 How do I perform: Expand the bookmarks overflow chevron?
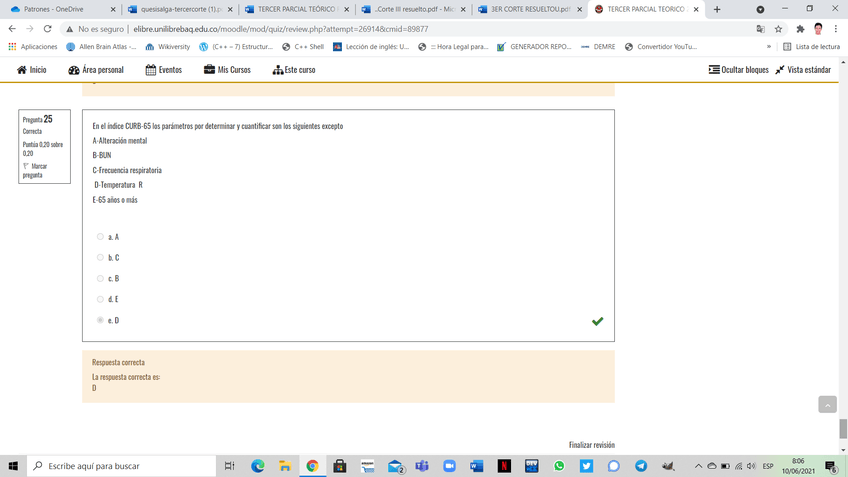point(768,47)
